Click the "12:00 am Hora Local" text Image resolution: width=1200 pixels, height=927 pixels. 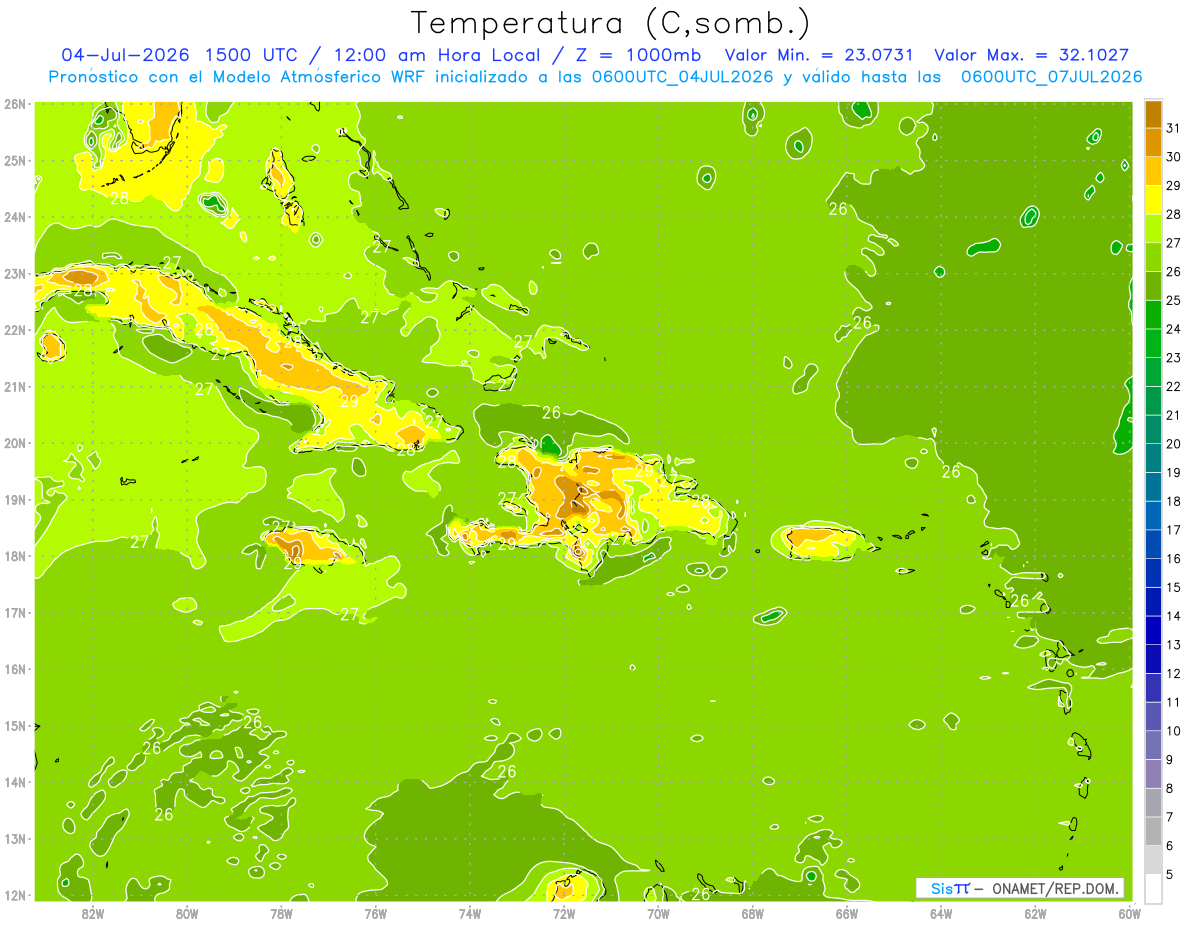pos(435,55)
